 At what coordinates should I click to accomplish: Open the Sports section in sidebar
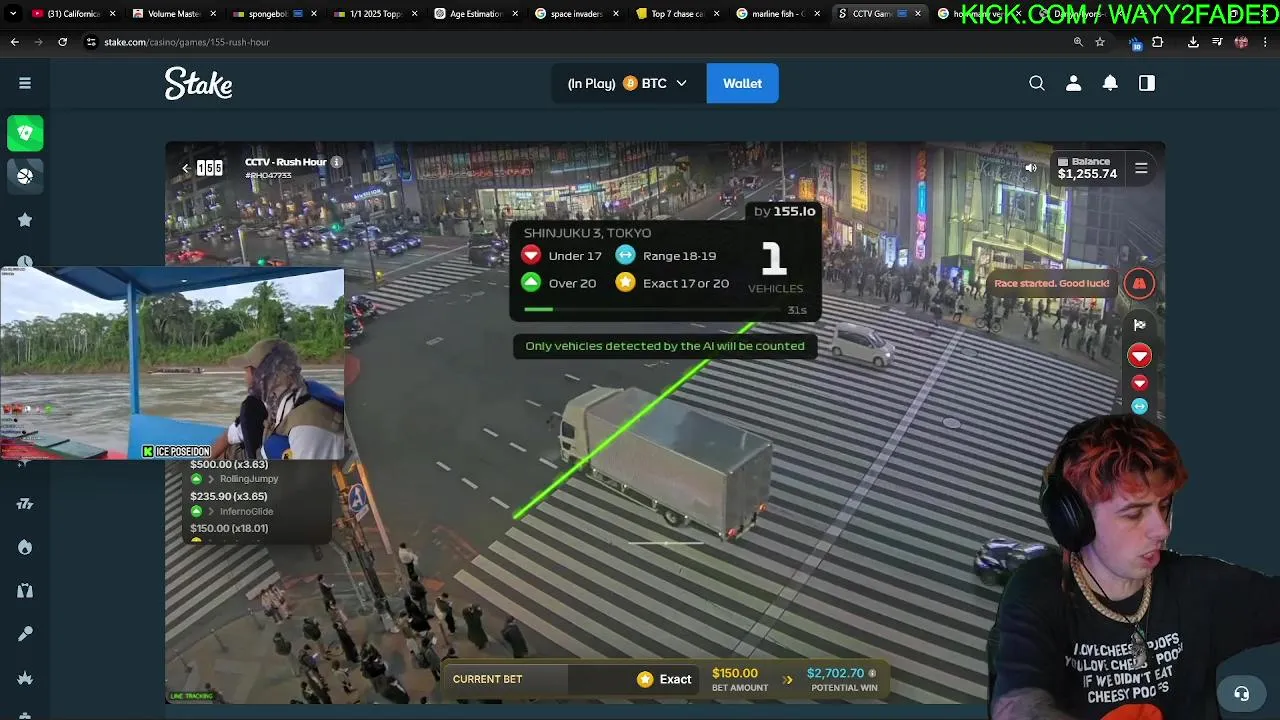click(25, 176)
